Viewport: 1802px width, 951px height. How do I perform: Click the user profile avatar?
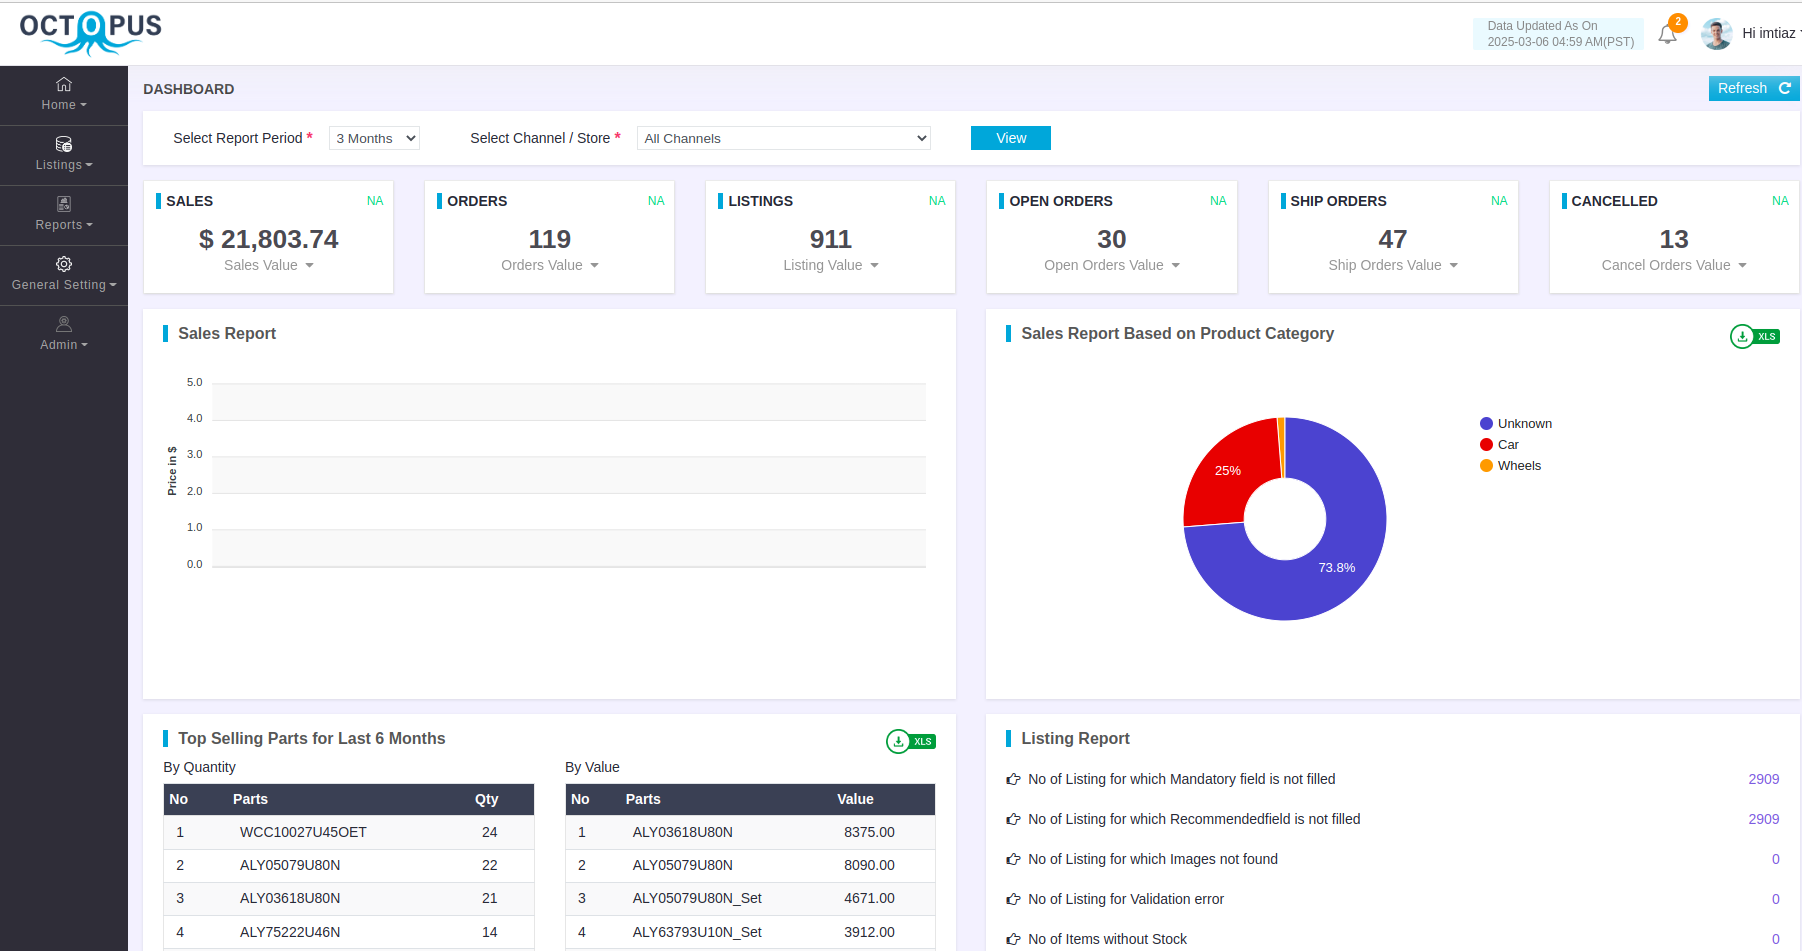pos(1716,34)
